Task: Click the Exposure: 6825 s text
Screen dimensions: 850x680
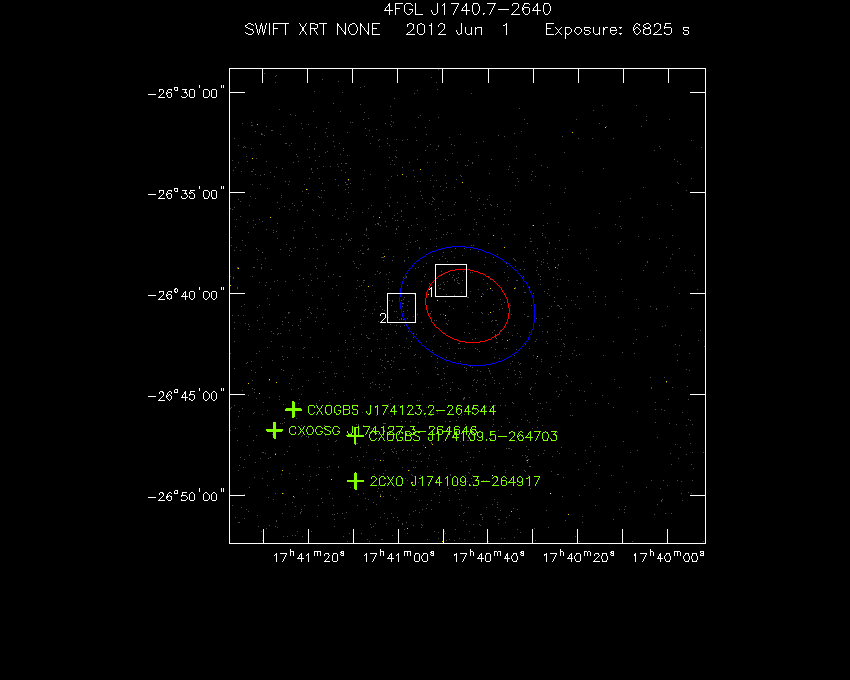Action: point(617,30)
